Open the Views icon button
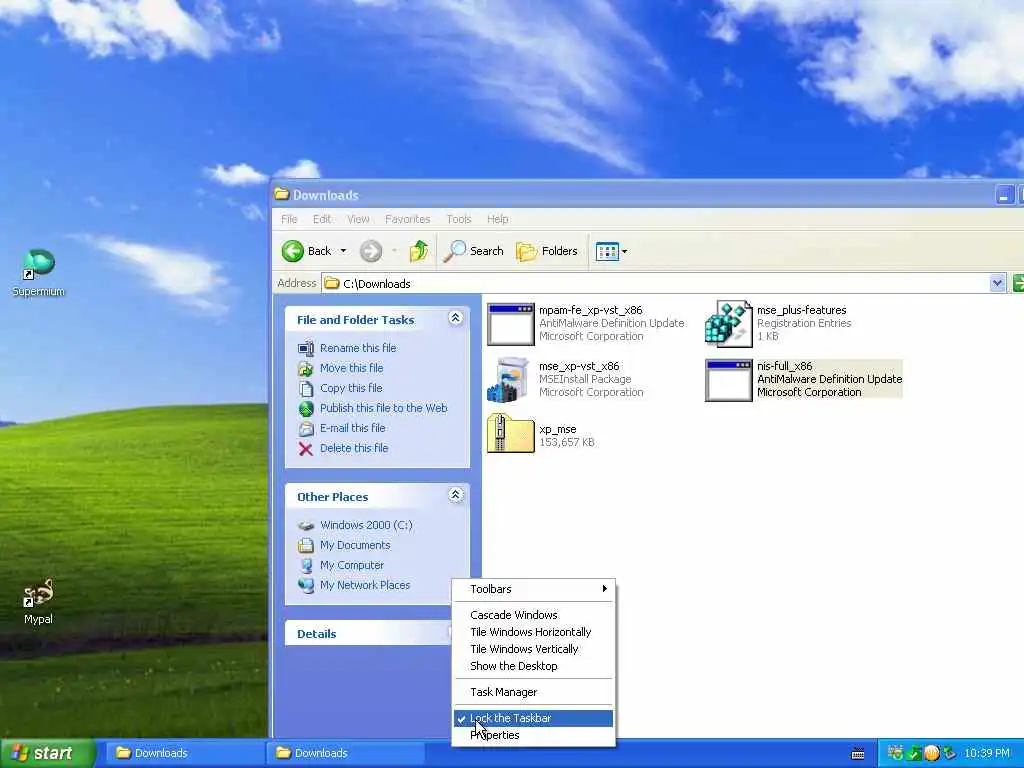 coord(607,251)
